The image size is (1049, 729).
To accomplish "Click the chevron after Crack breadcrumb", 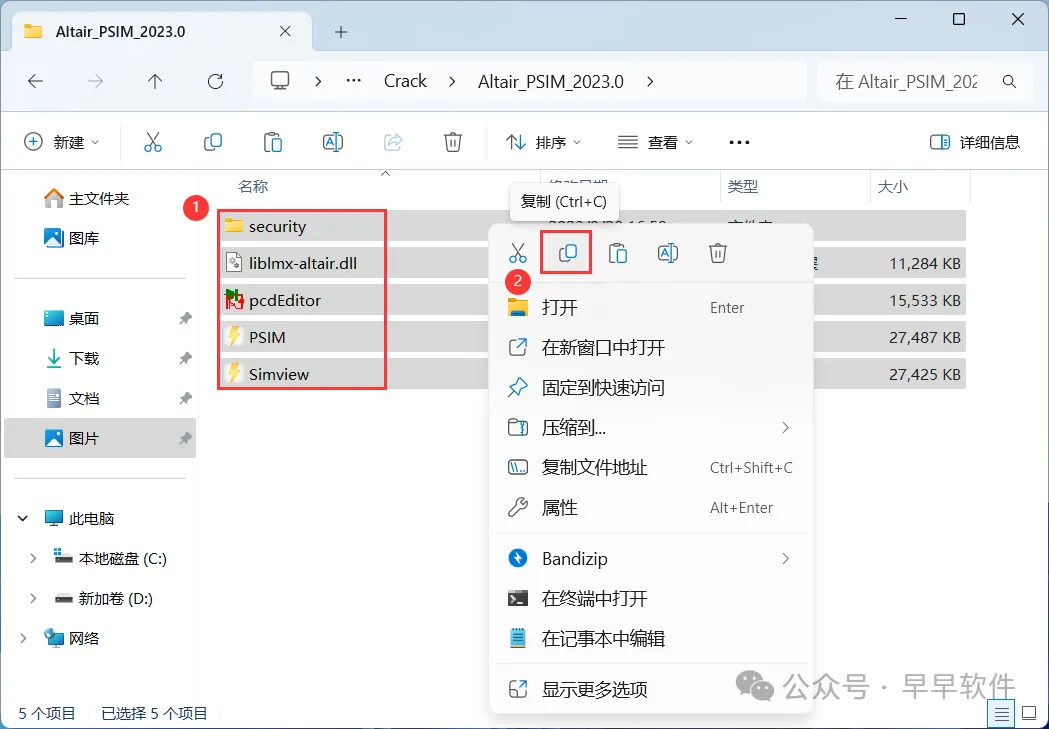I will 452,82.
